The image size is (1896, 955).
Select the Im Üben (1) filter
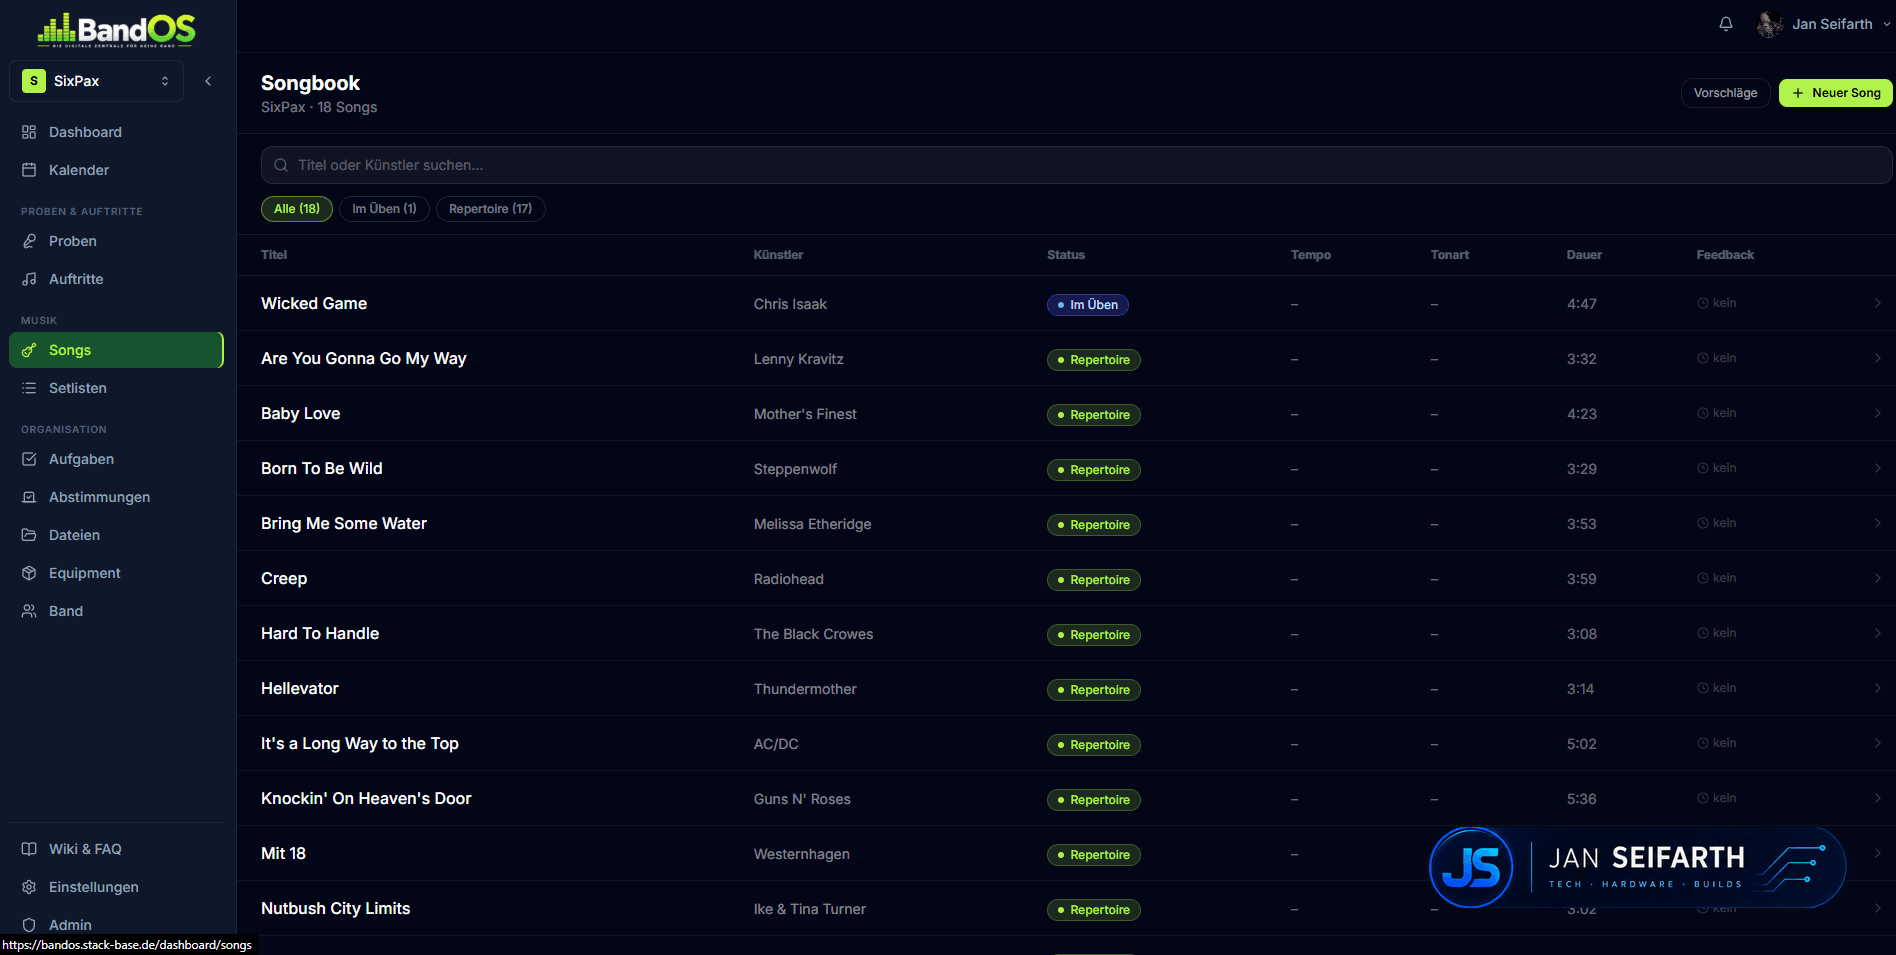(x=384, y=209)
